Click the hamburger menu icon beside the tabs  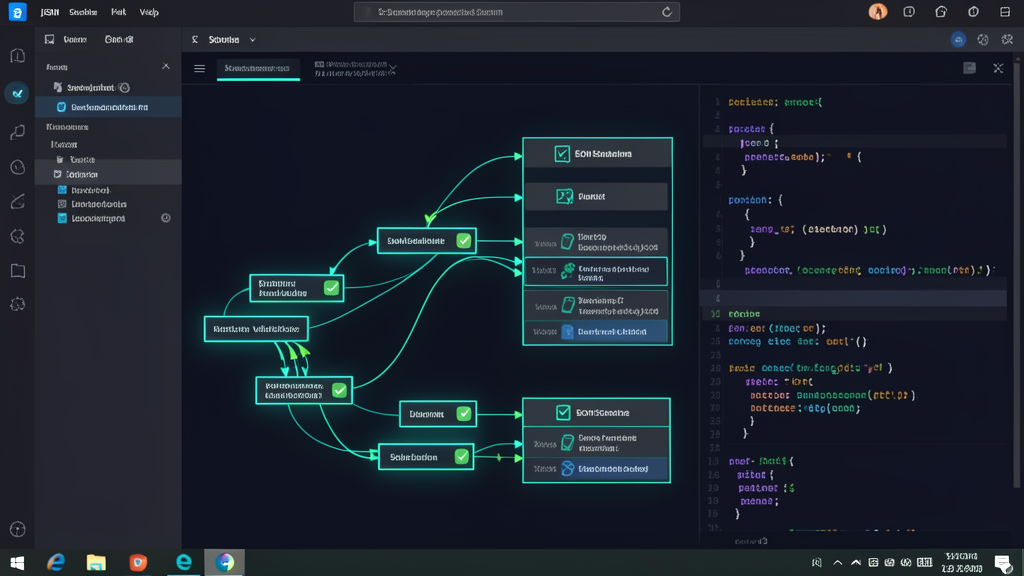point(200,69)
